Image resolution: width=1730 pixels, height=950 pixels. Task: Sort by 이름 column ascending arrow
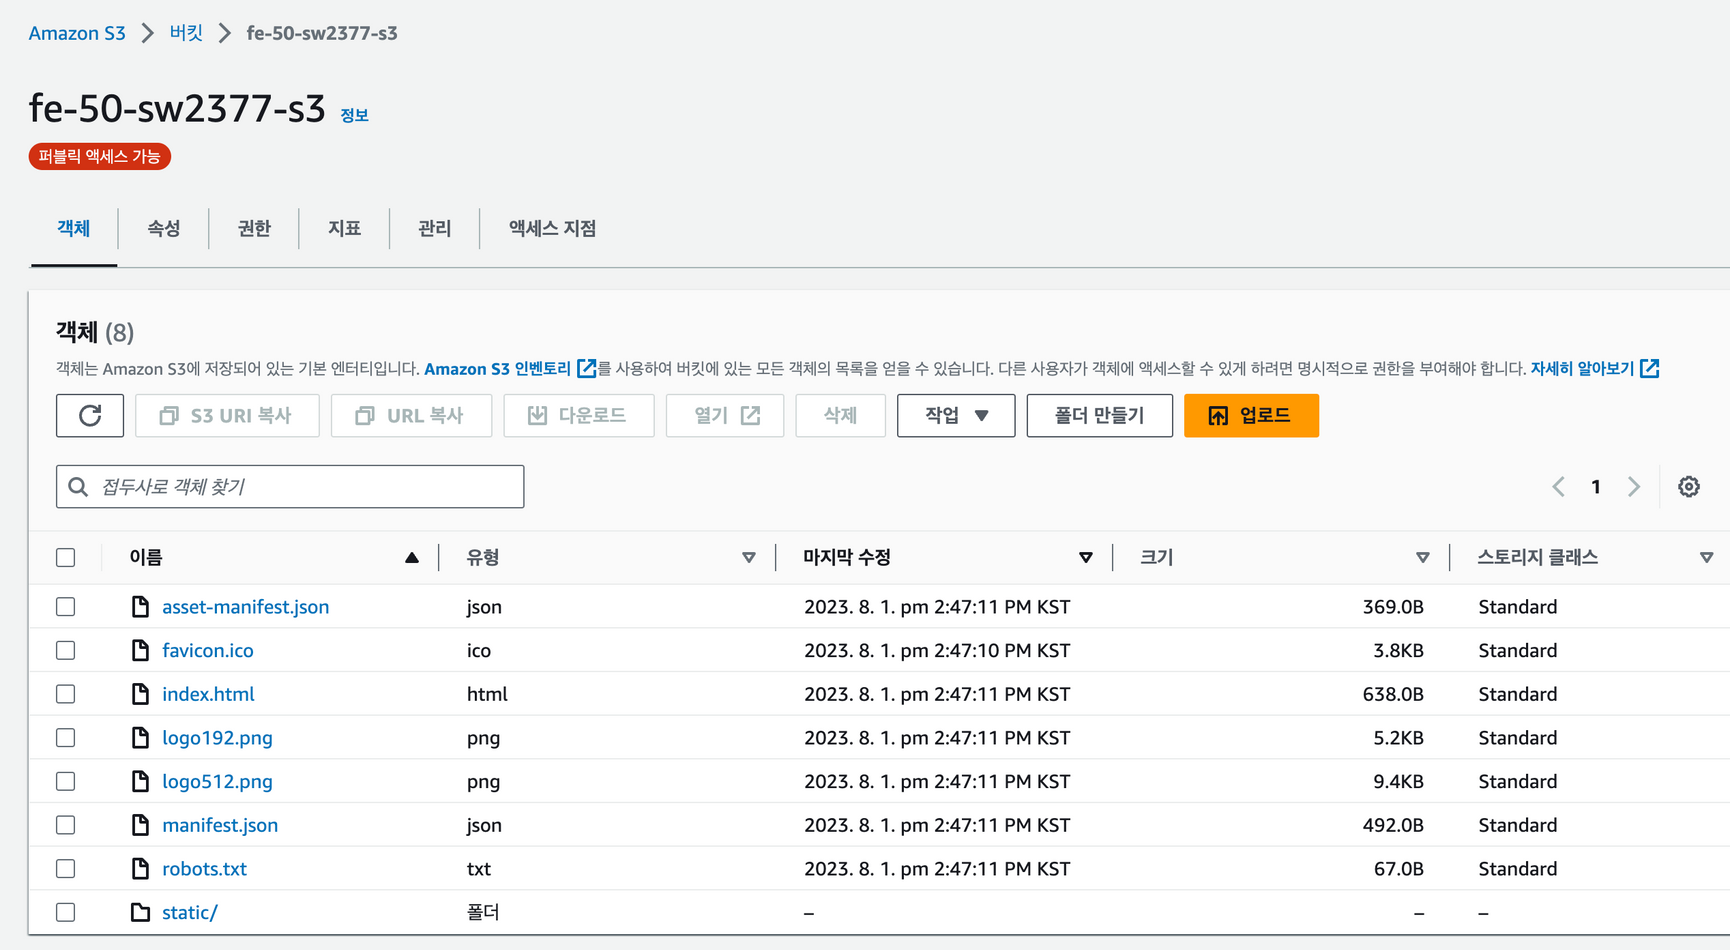tap(412, 558)
